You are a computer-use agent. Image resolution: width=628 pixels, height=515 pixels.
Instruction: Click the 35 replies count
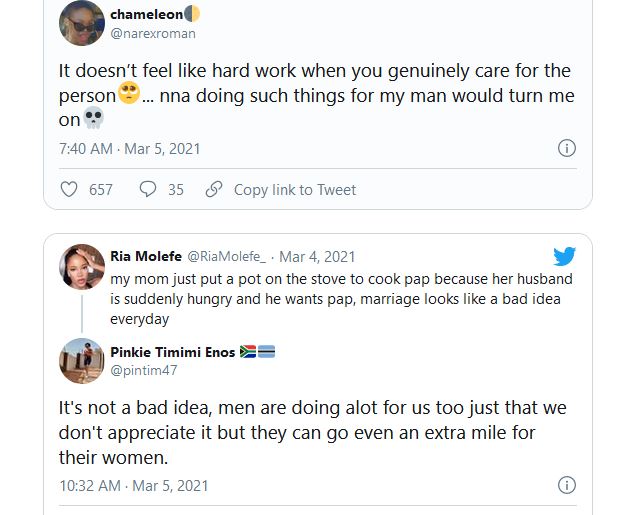coord(176,189)
